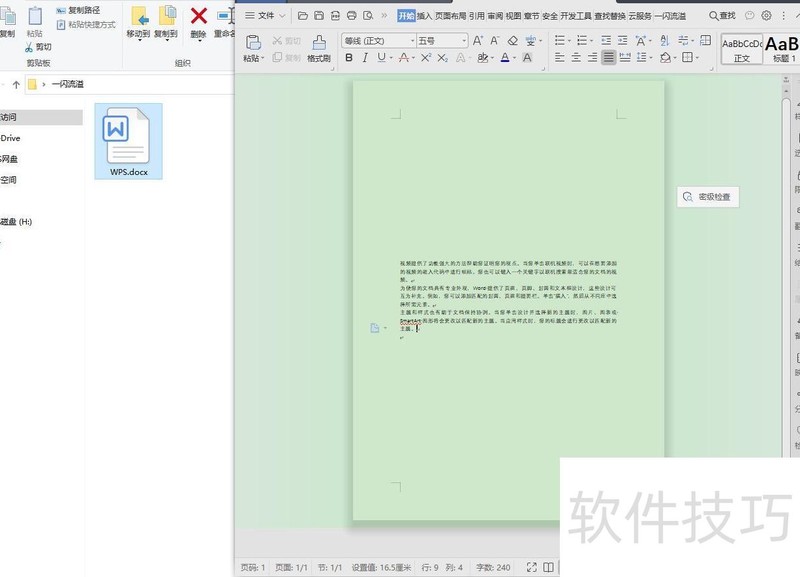Toggle Italic formatting
This screenshot has width=800, height=577.
pyautogui.click(x=365, y=58)
